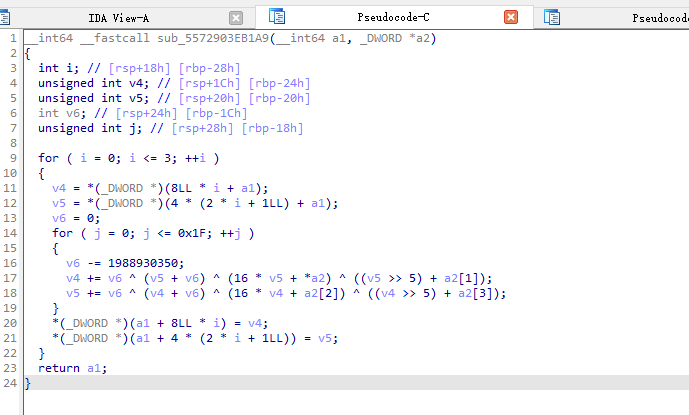
Task: Click the 'int i;' declaration on line 3
Action: tap(58, 68)
